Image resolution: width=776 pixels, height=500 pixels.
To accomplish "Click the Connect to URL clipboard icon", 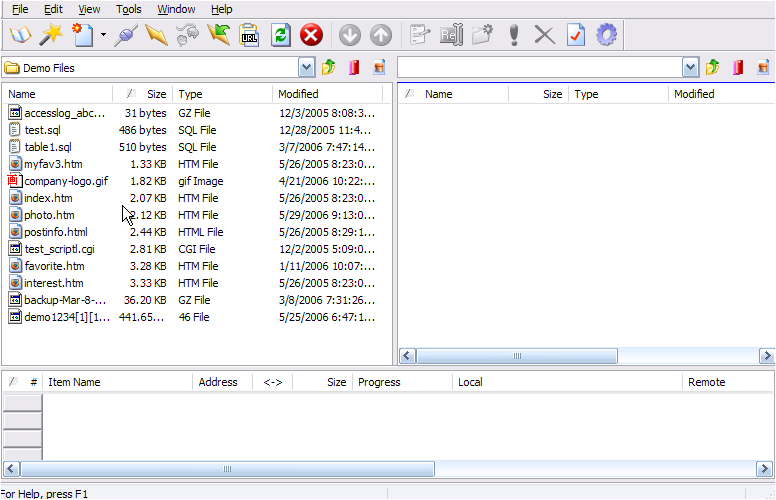I will [249, 35].
